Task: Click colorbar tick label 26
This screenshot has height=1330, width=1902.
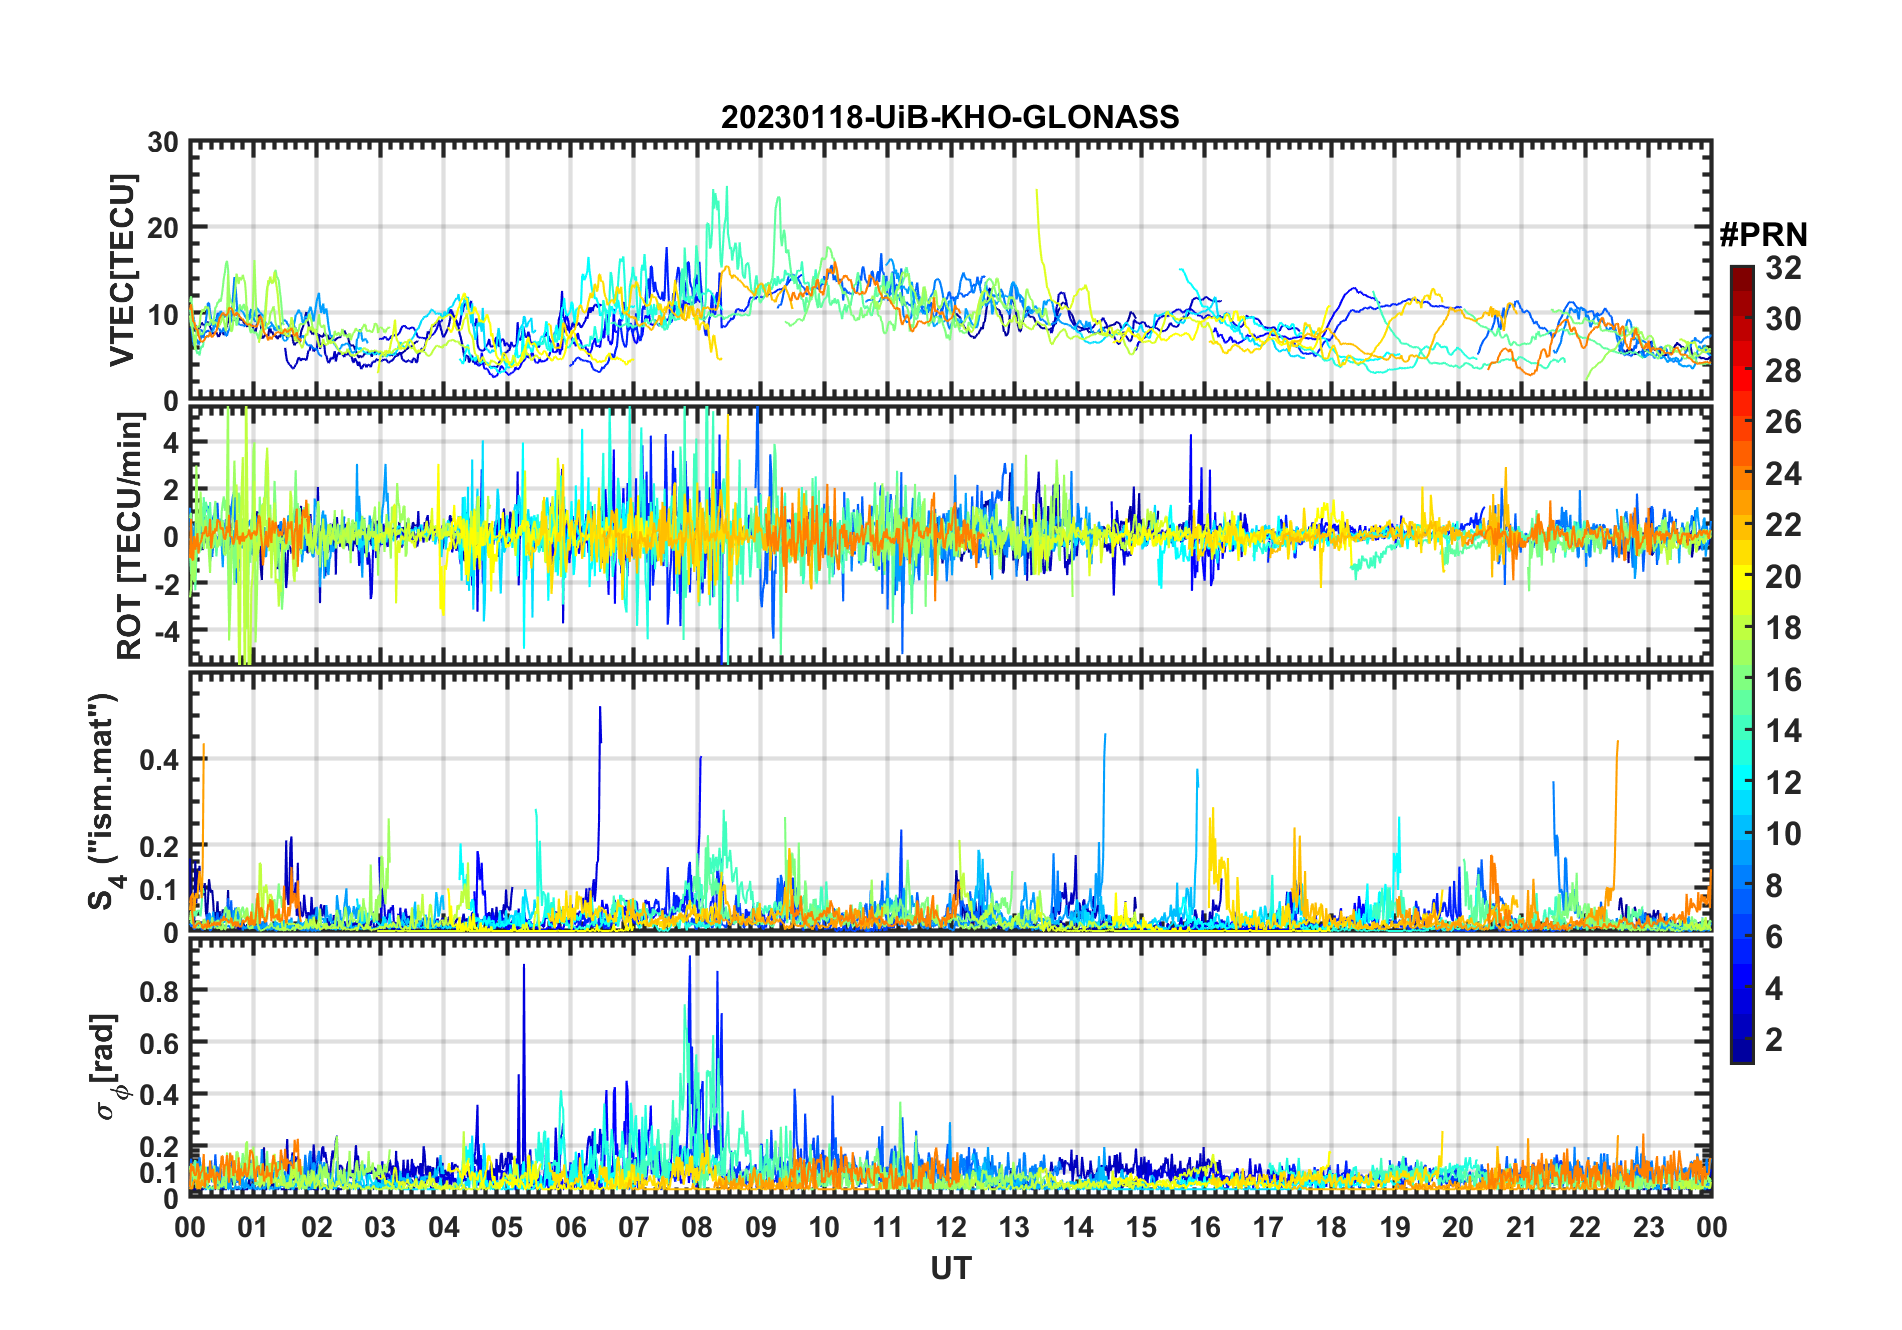Action: click(1783, 422)
